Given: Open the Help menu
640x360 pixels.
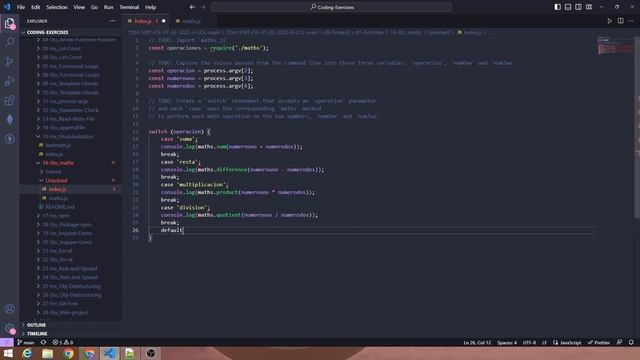Looking at the screenshot, I should point(150,7).
